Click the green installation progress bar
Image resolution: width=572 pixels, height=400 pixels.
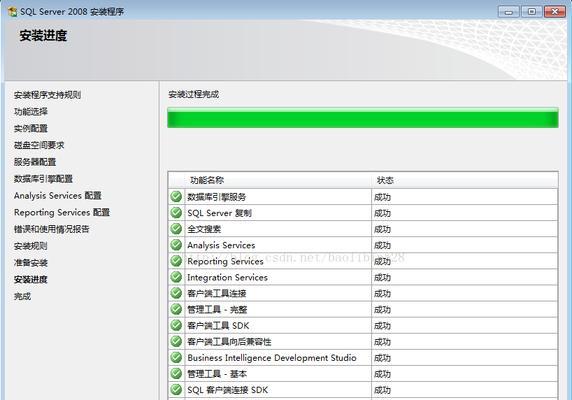tap(363, 118)
